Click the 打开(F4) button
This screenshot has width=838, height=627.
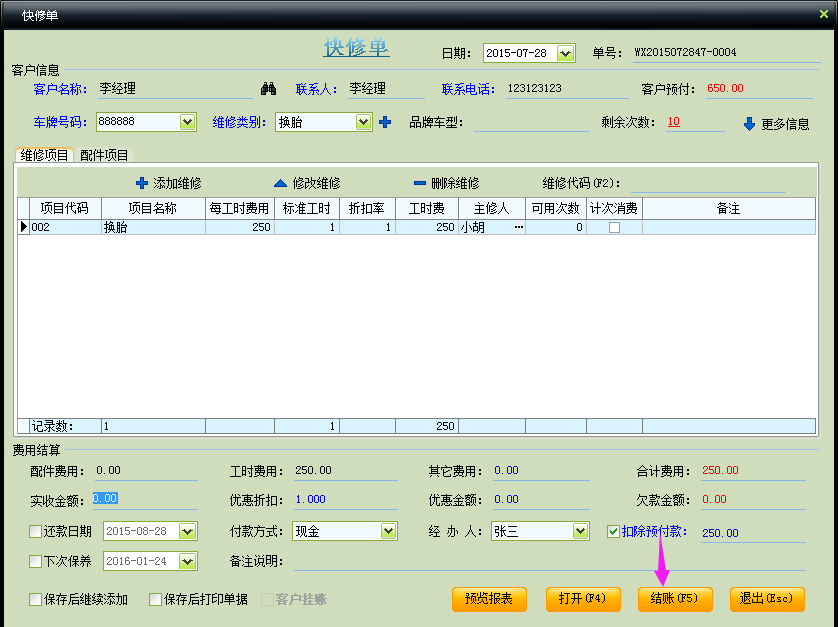tap(583, 599)
